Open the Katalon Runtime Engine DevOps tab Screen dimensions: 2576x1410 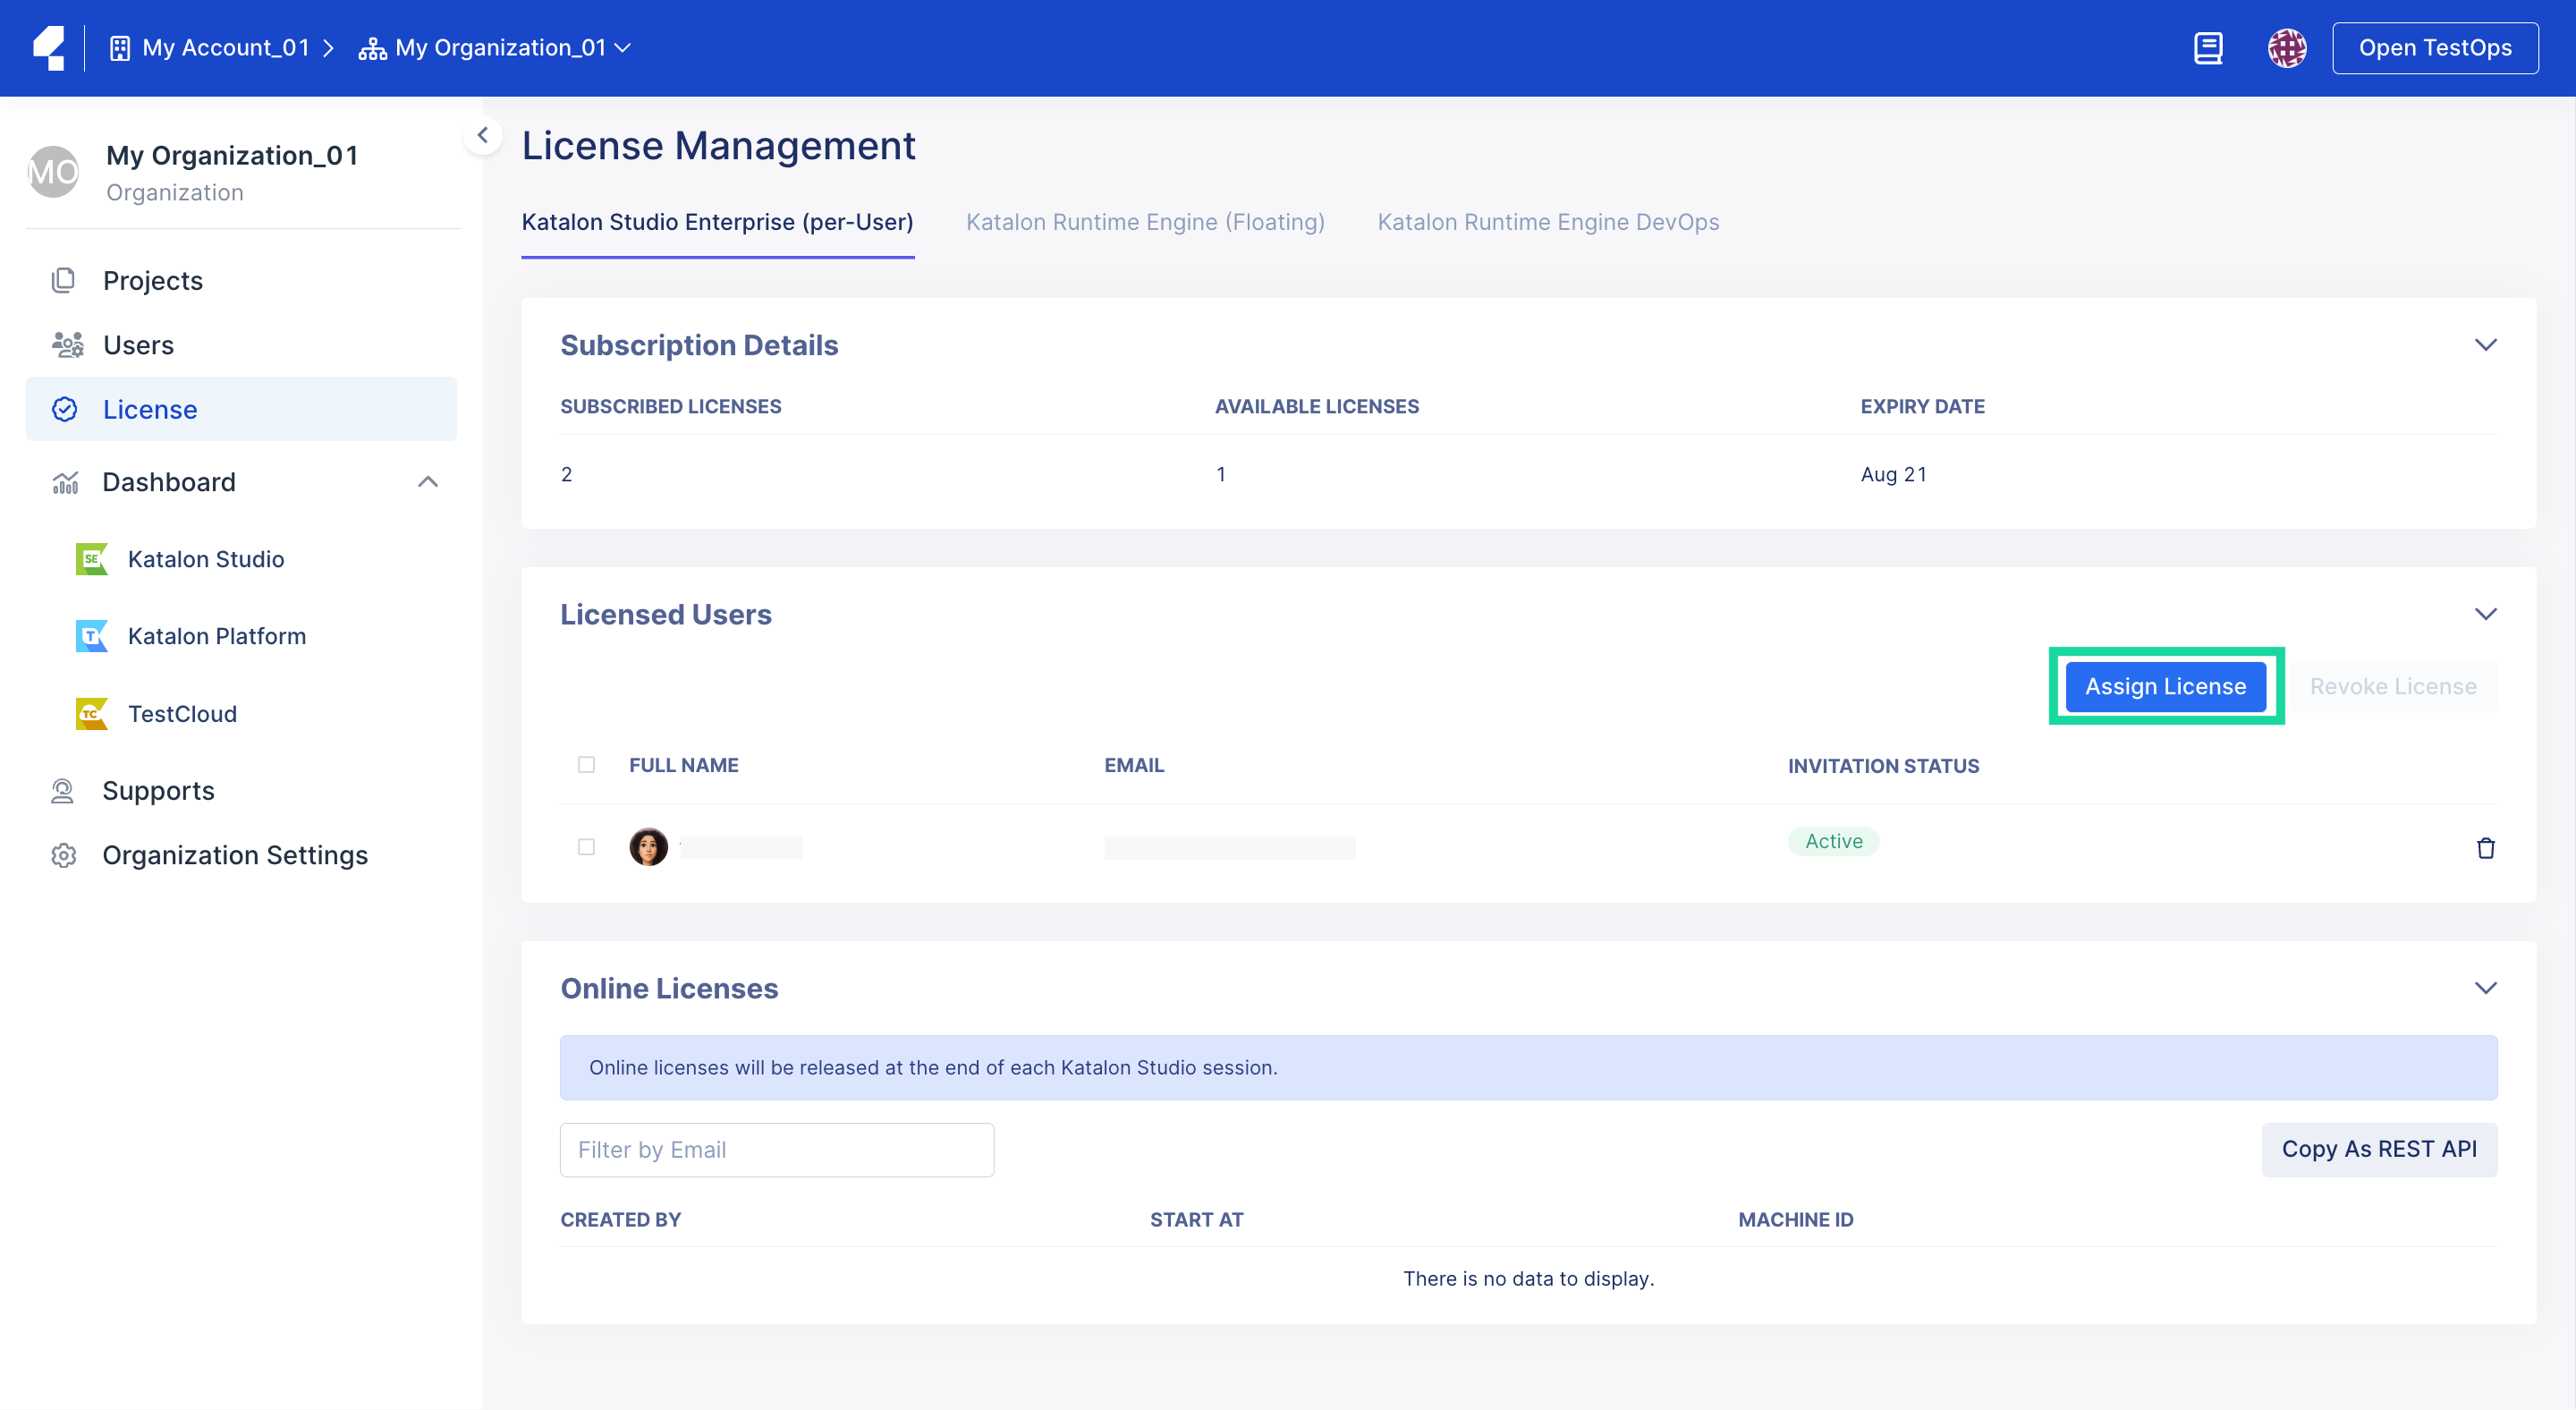pyautogui.click(x=1548, y=222)
